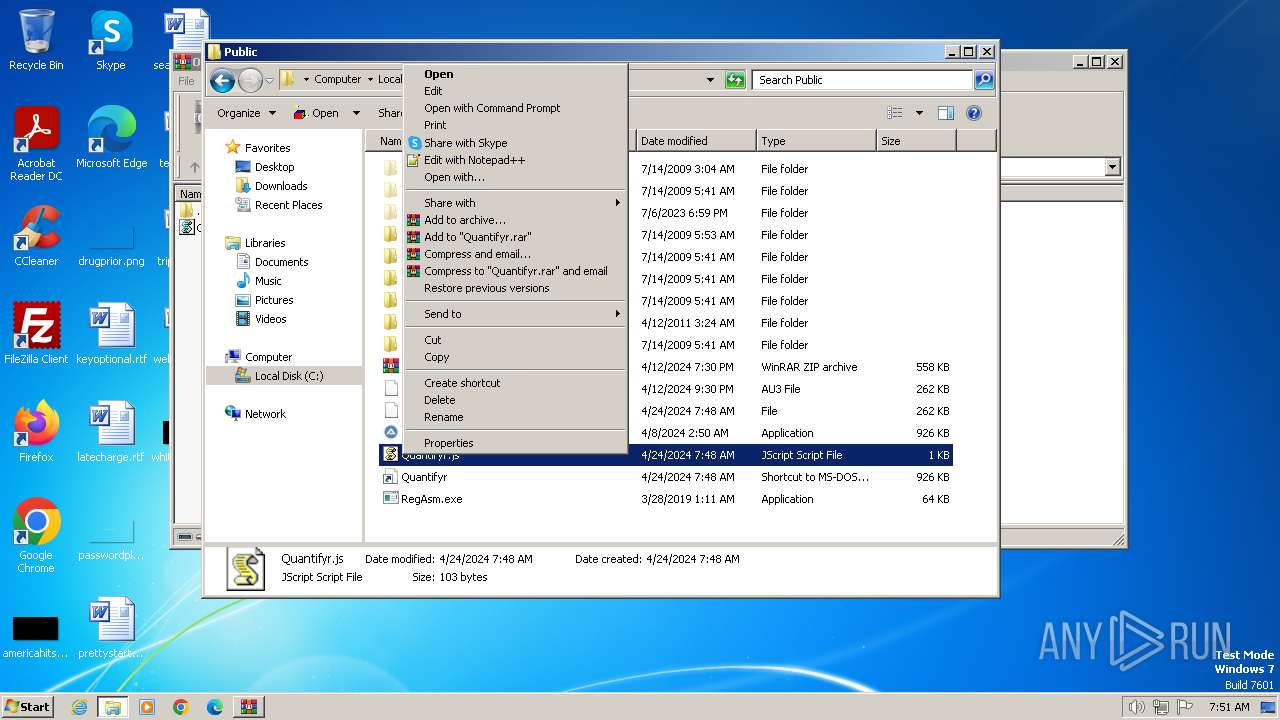
Task: Expand the Share with submenu
Action: [x=515, y=203]
